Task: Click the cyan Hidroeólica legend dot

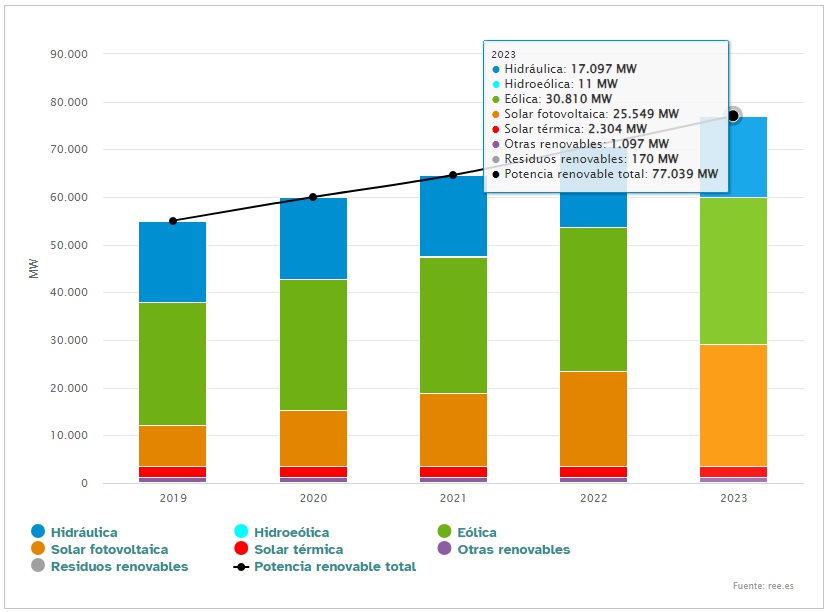Action: click(x=241, y=531)
